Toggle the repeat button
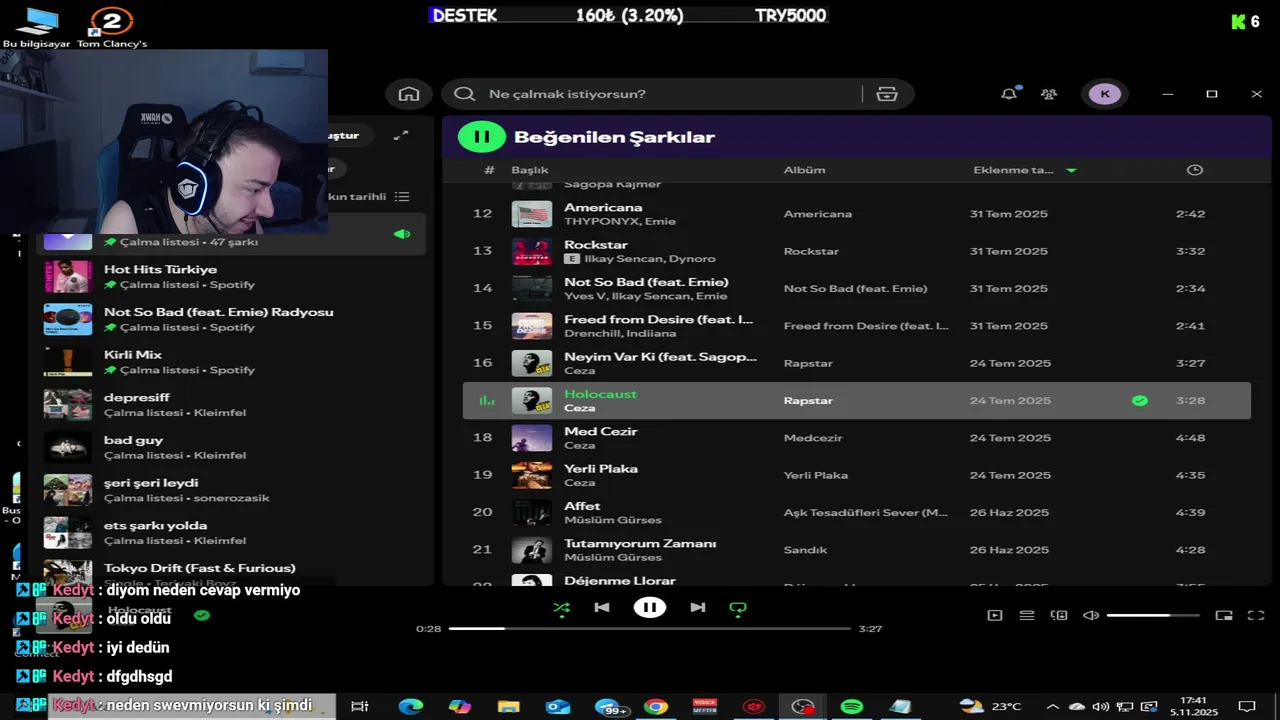 [x=738, y=607]
